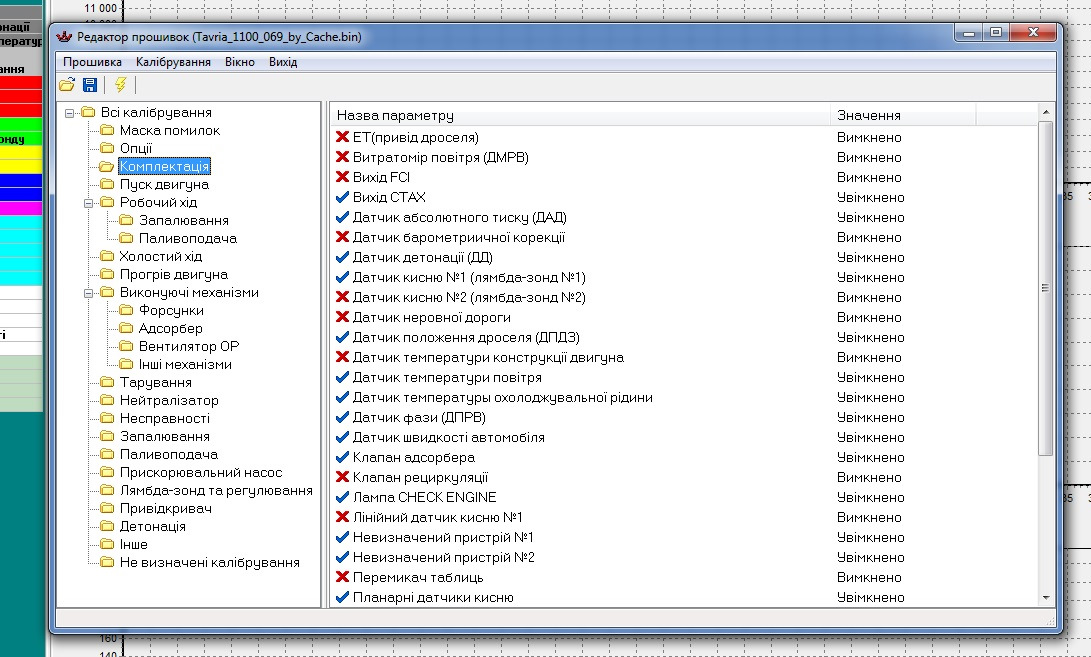Click folder icon of Нейтралізатор
This screenshot has height=657, width=1091.
[106, 400]
